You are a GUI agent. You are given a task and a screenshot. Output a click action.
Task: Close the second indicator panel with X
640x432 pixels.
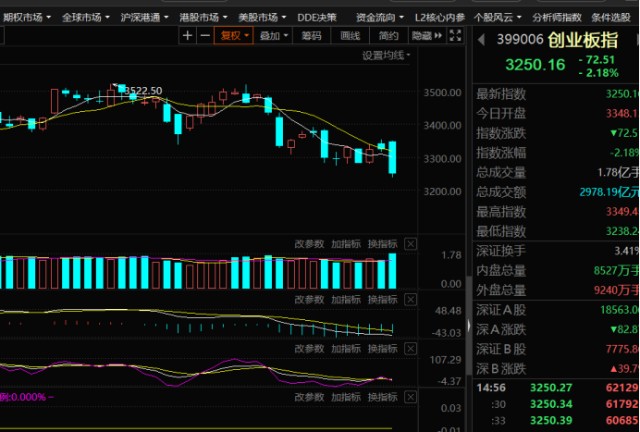click(x=411, y=298)
